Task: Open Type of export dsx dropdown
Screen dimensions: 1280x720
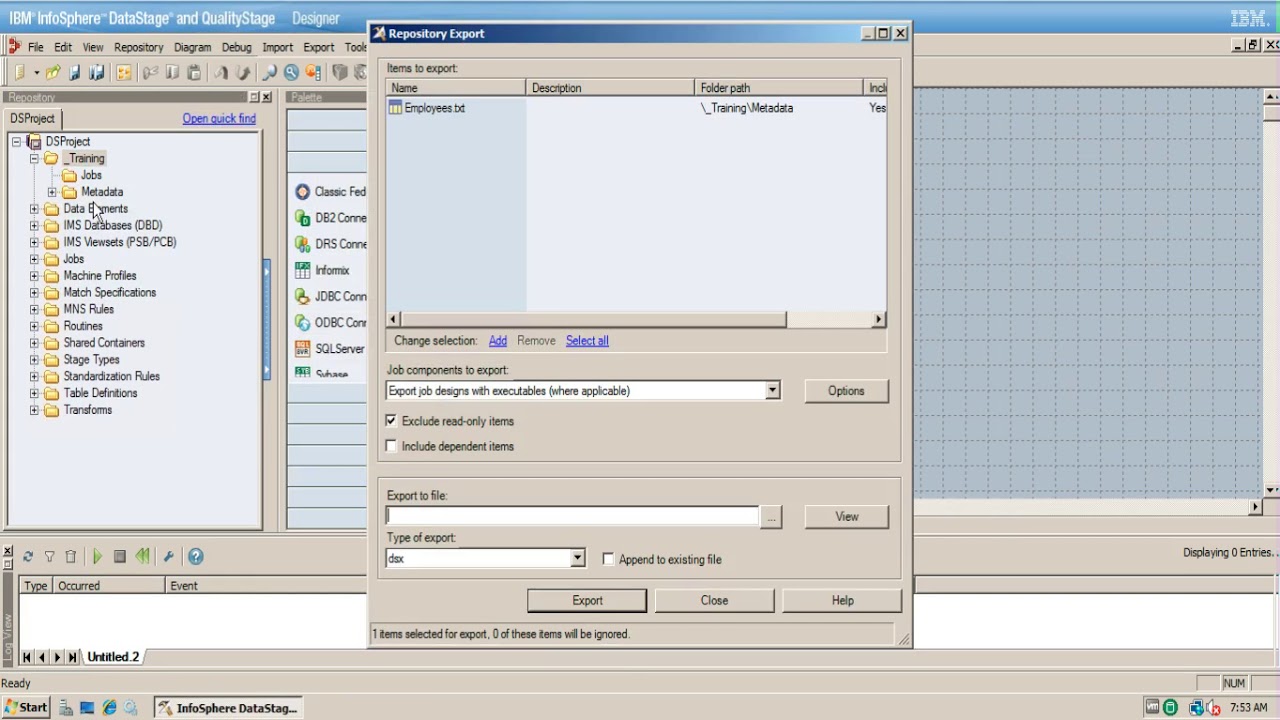Action: [577, 559]
